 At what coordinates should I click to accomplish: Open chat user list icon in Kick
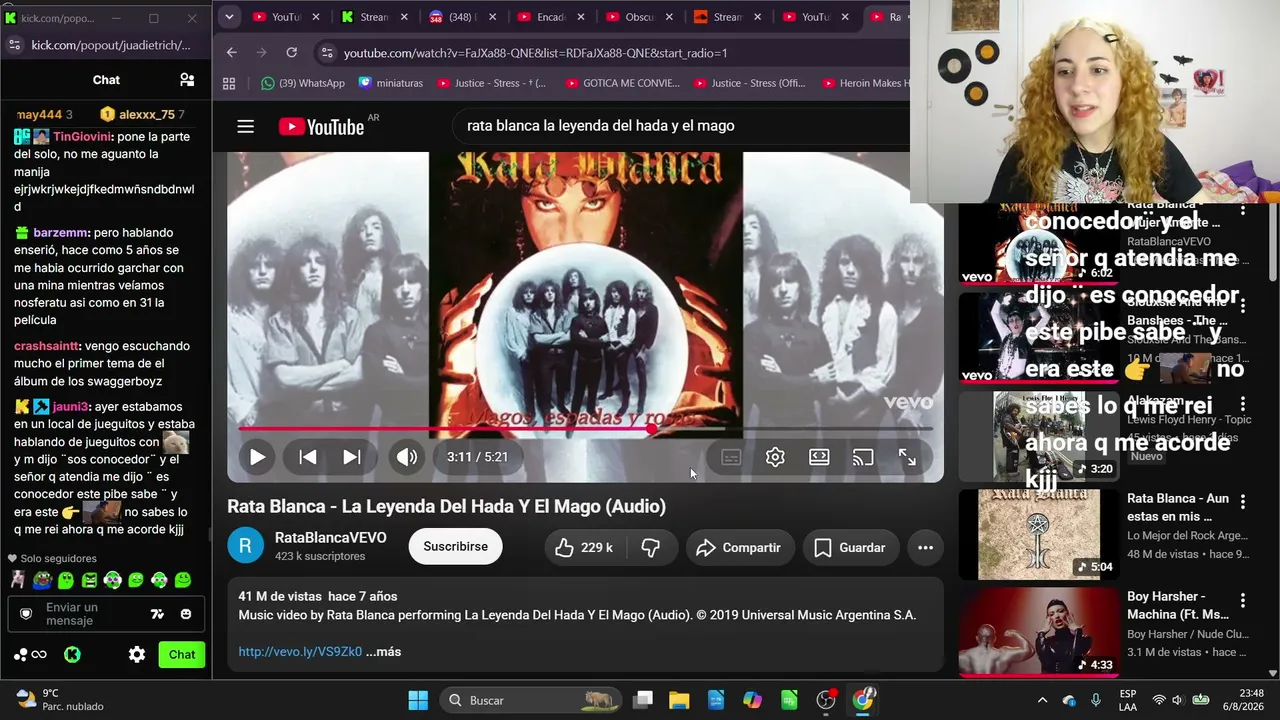click(187, 80)
